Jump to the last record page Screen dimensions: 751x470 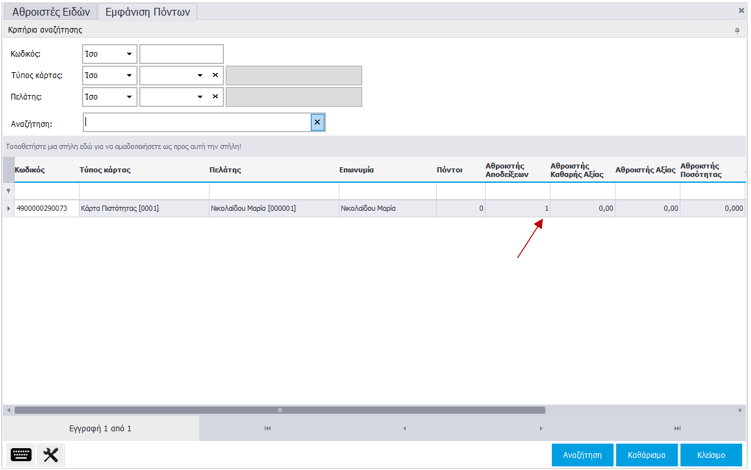pyautogui.click(x=678, y=429)
